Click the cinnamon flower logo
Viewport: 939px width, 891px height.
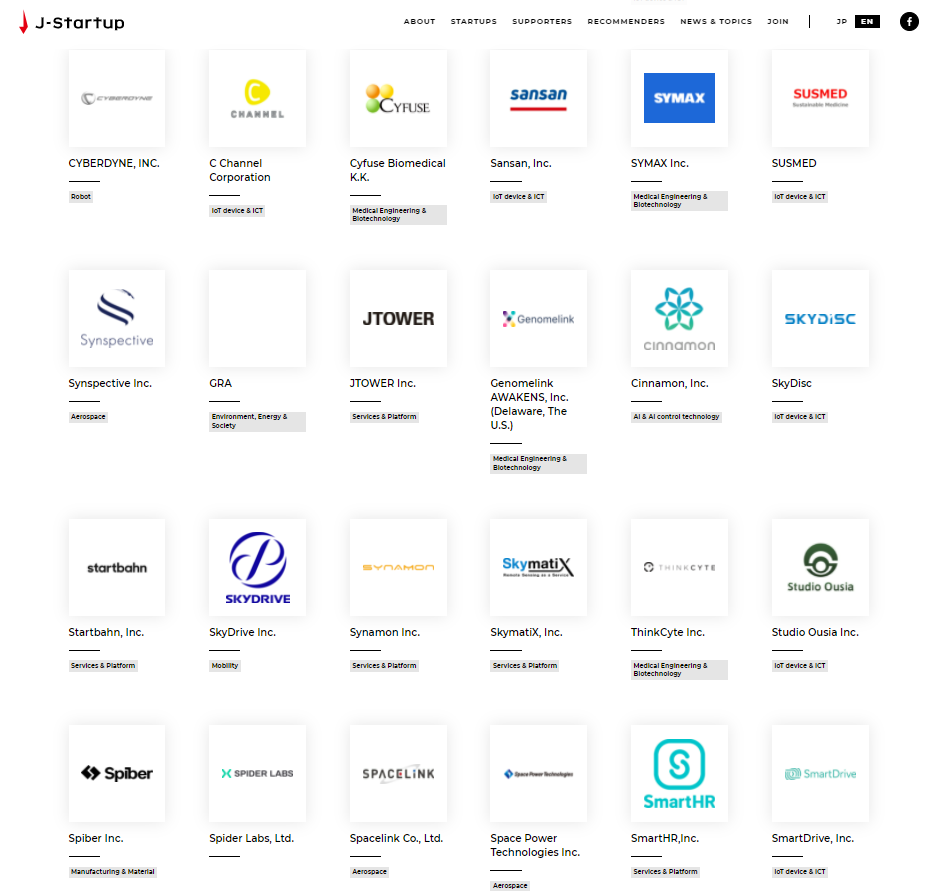coord(679,319)
